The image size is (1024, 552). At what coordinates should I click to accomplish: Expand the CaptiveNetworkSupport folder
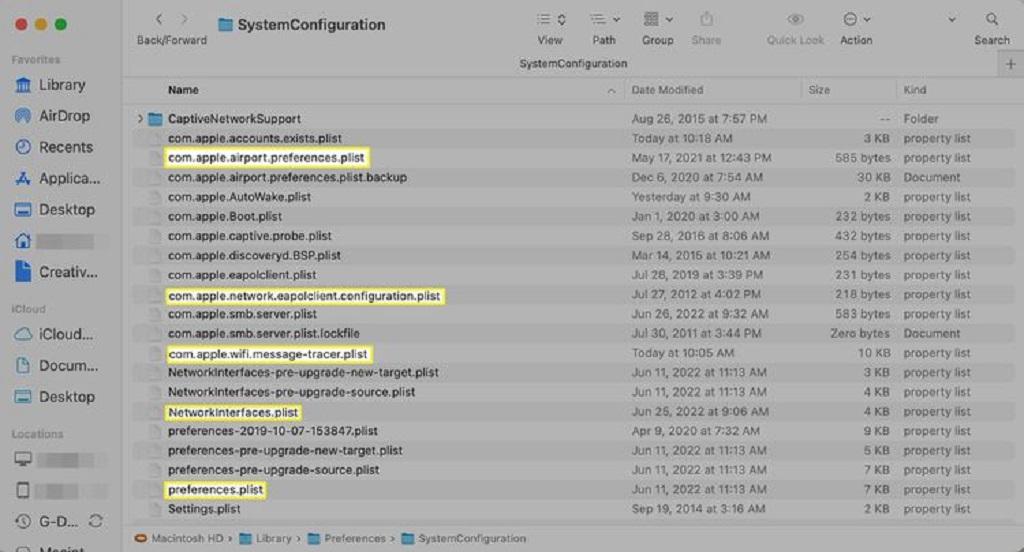pyautogui.click(x=140, y=118)
